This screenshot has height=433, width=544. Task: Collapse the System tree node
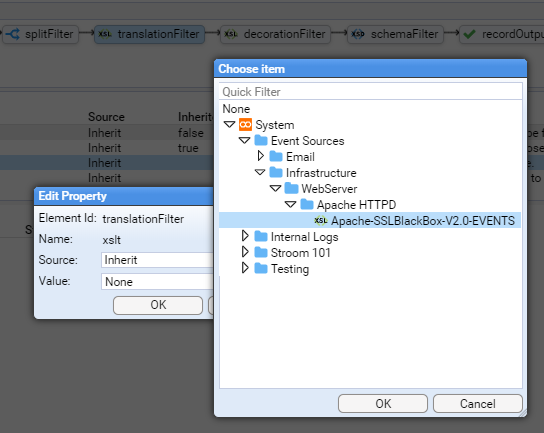coord(229,124)
